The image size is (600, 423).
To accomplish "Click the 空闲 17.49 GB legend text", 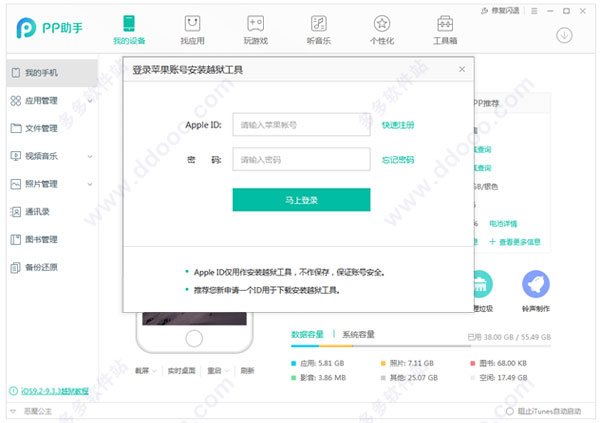I will pos(503,378).
